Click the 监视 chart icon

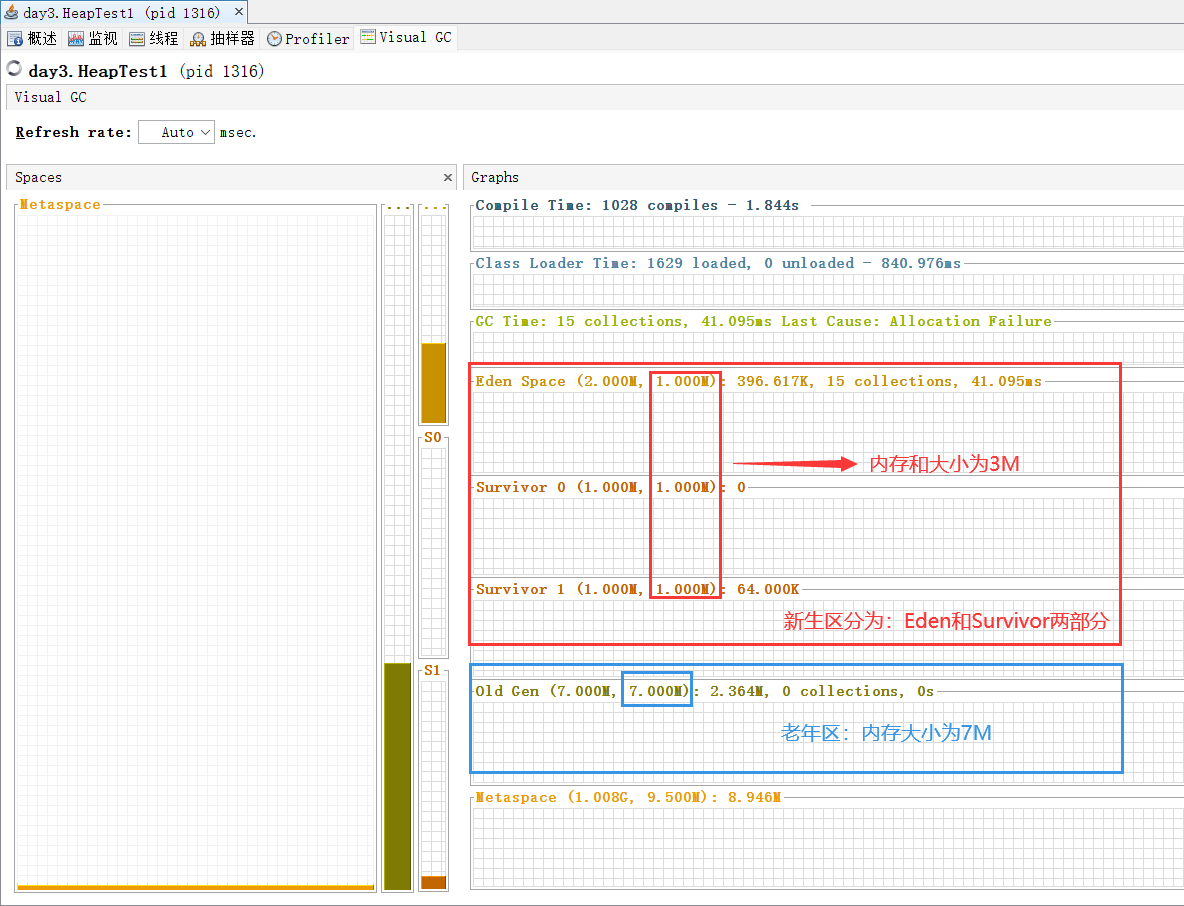click(x=76, y=39)
